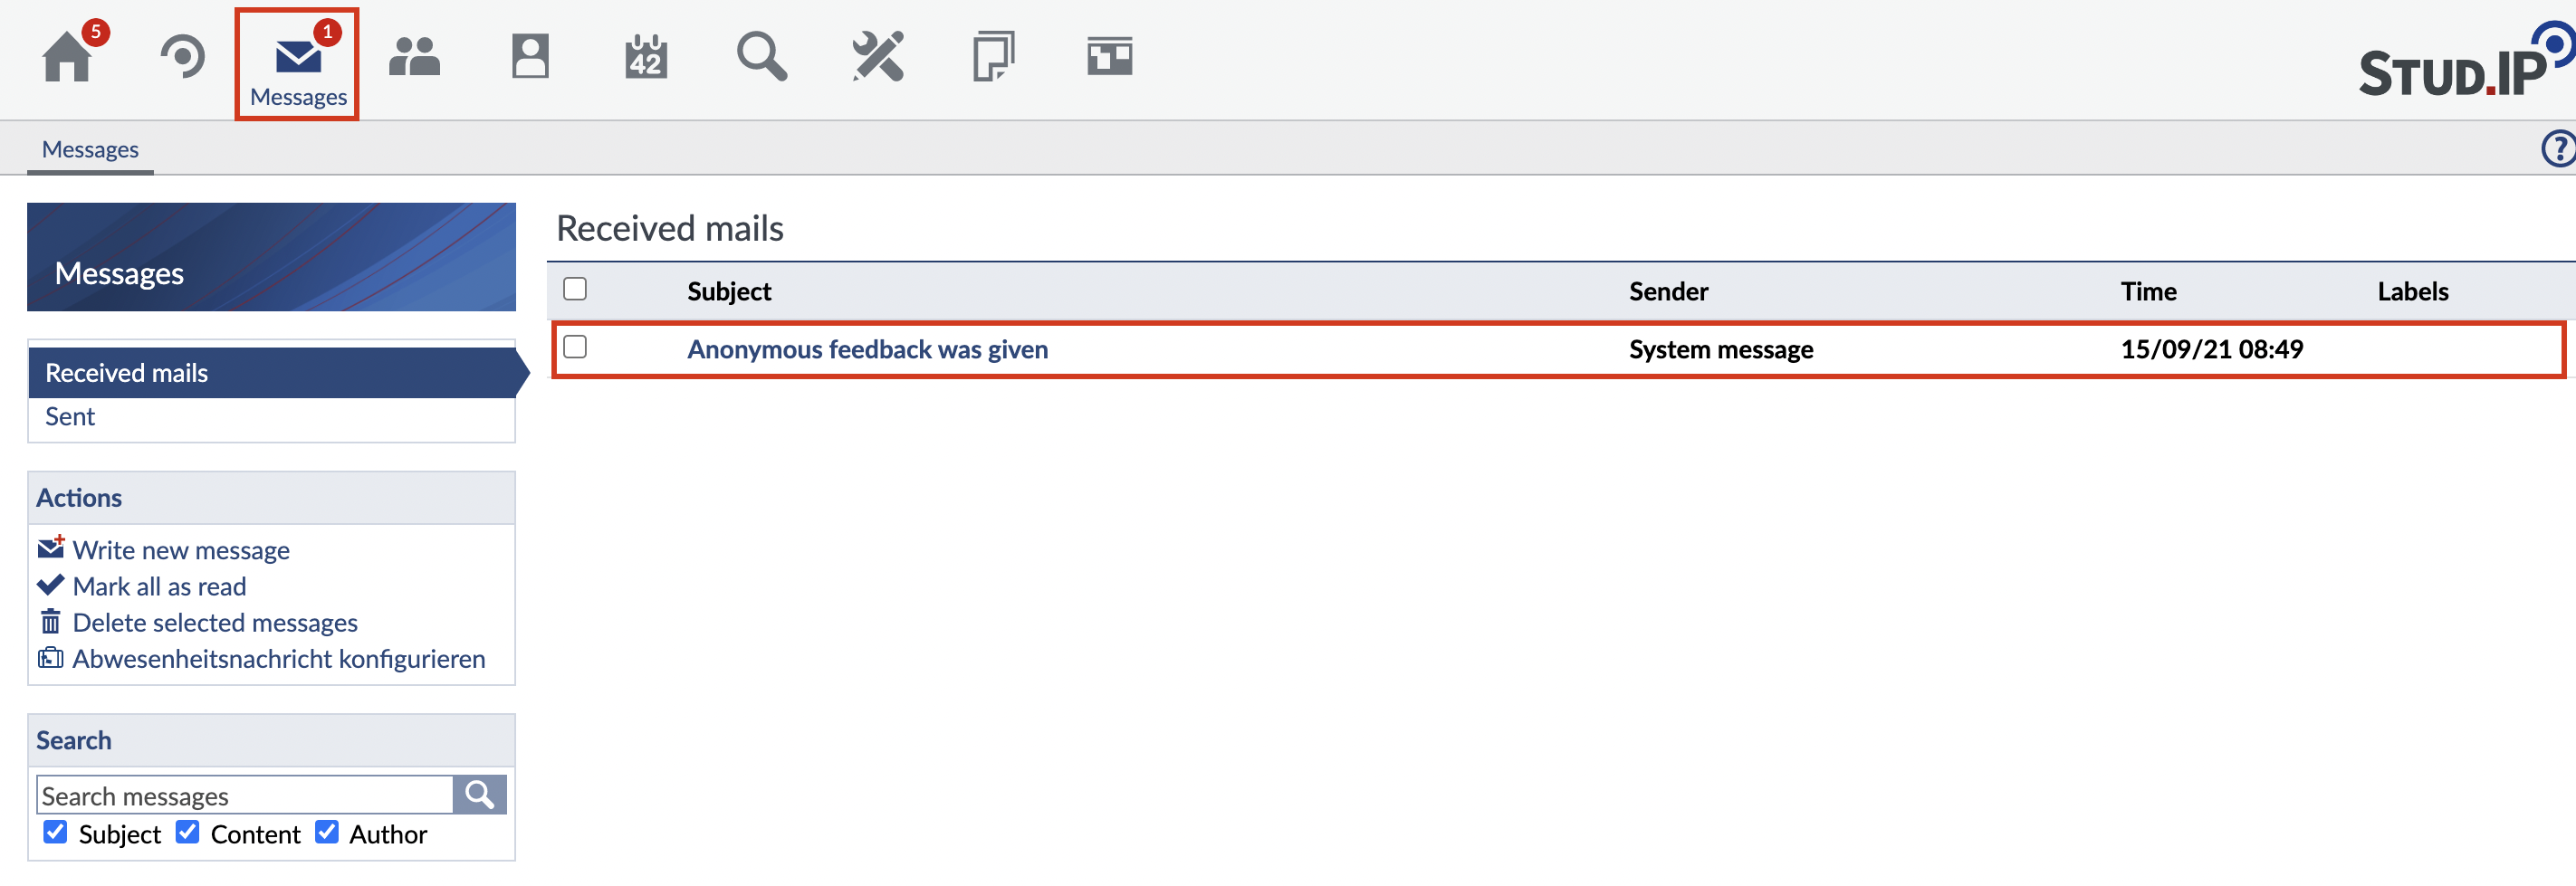2576x886 pixels.
Task: Focus the Search messages input field
Action: pyautogui.click(x=245, y=796)
